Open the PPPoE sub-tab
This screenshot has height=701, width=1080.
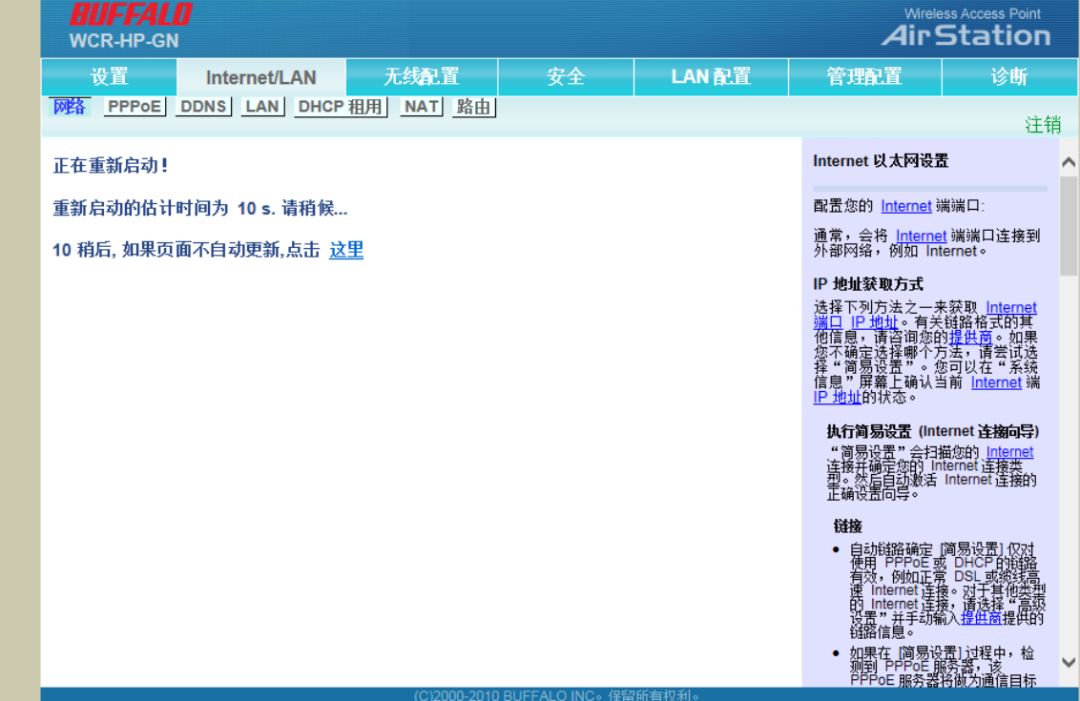coord(134,107)
